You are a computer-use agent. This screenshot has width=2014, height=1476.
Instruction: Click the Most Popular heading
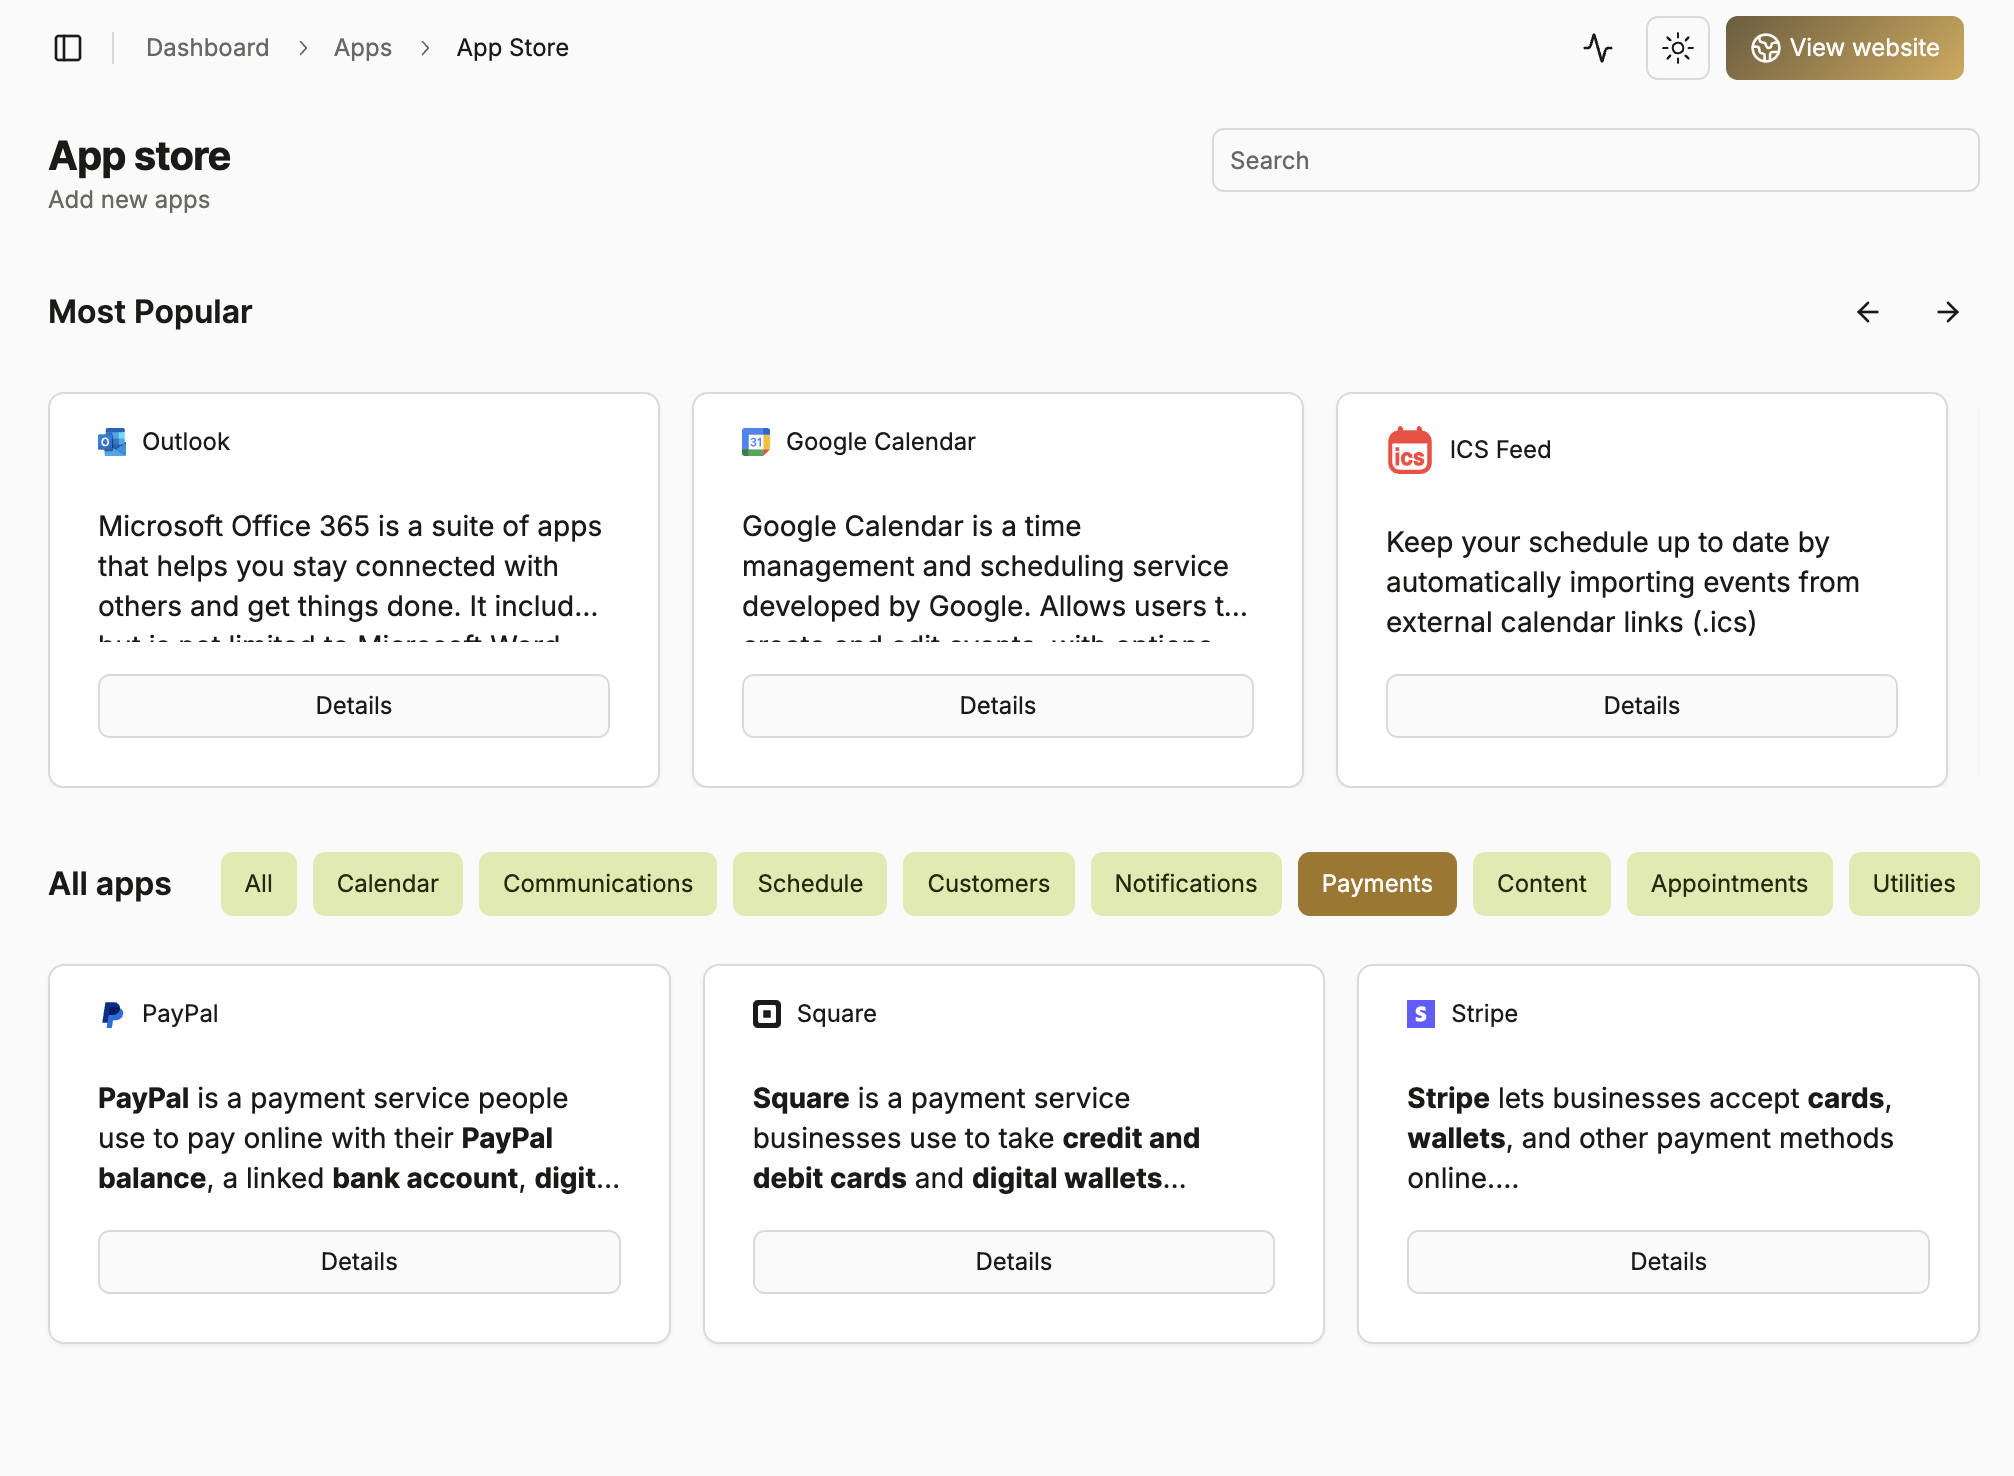(x=150, y=312)
